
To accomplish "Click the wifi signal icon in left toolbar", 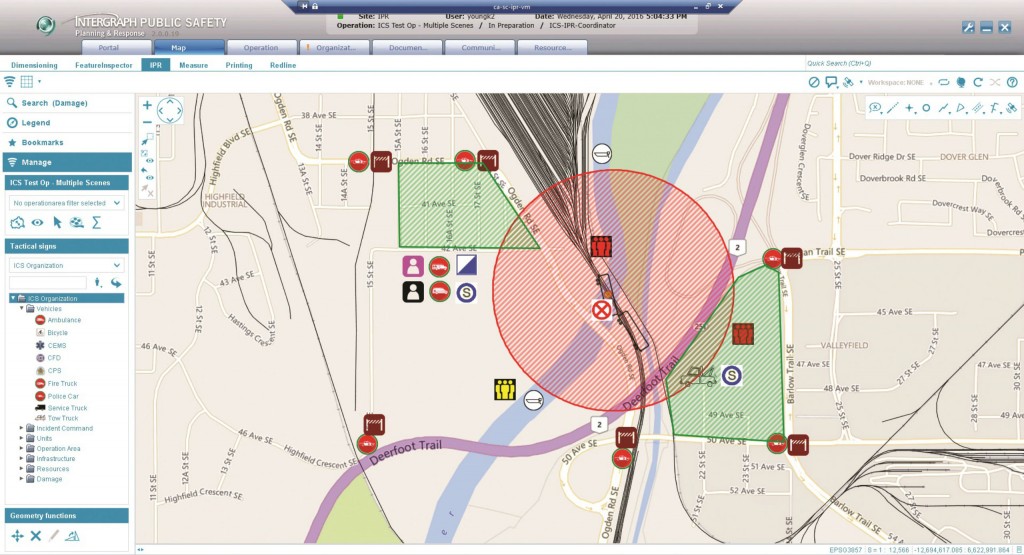I will tap(10, 82).
